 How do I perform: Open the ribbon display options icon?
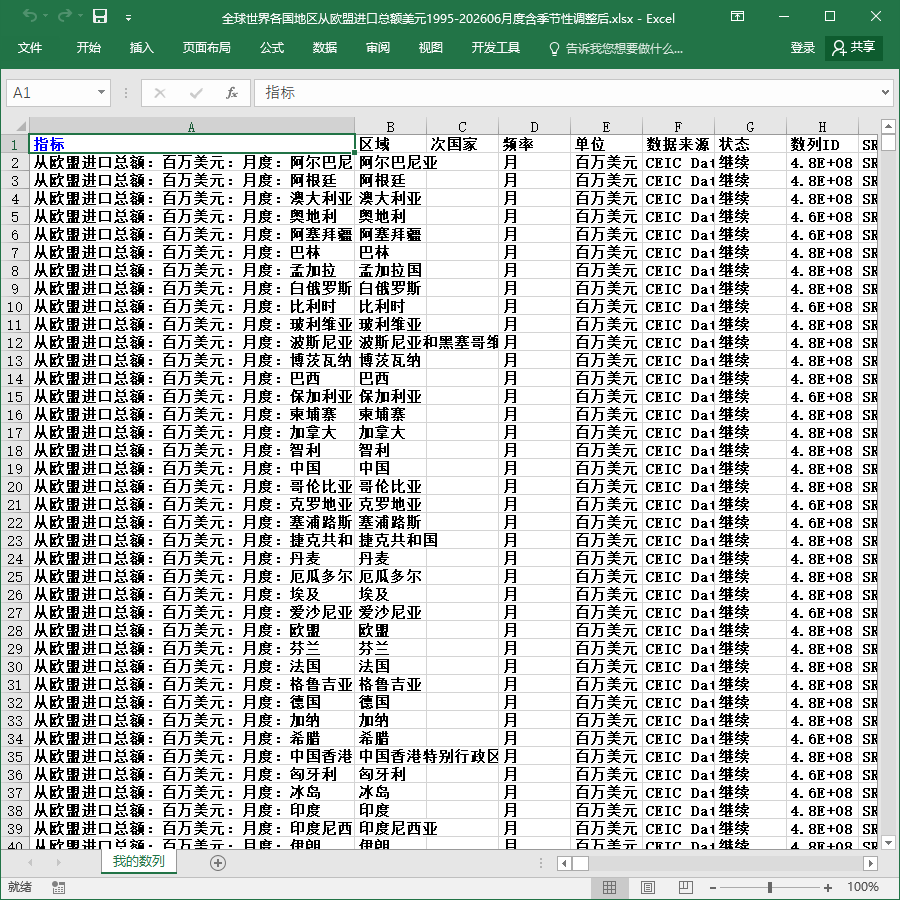(x=737, y=16)
